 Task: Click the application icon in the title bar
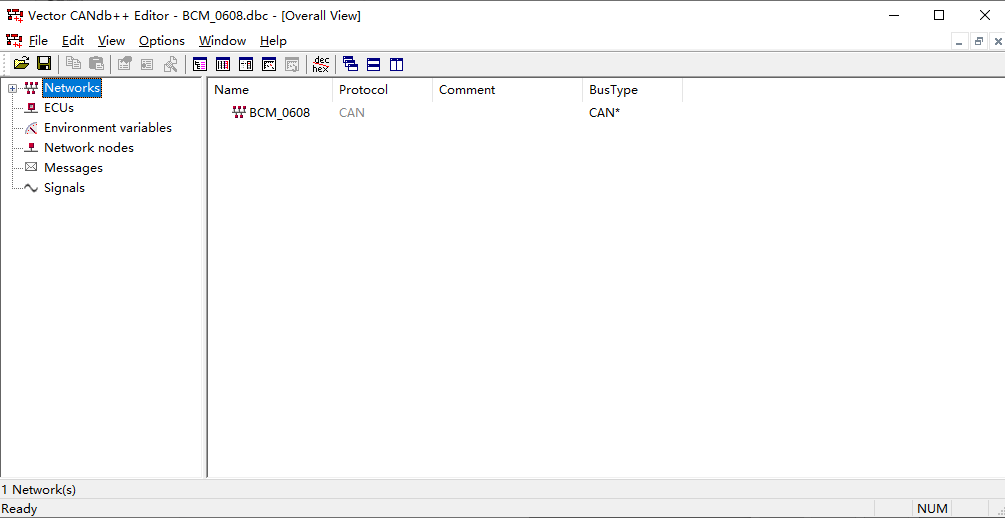pyautogui.click(x=15, y=15)
